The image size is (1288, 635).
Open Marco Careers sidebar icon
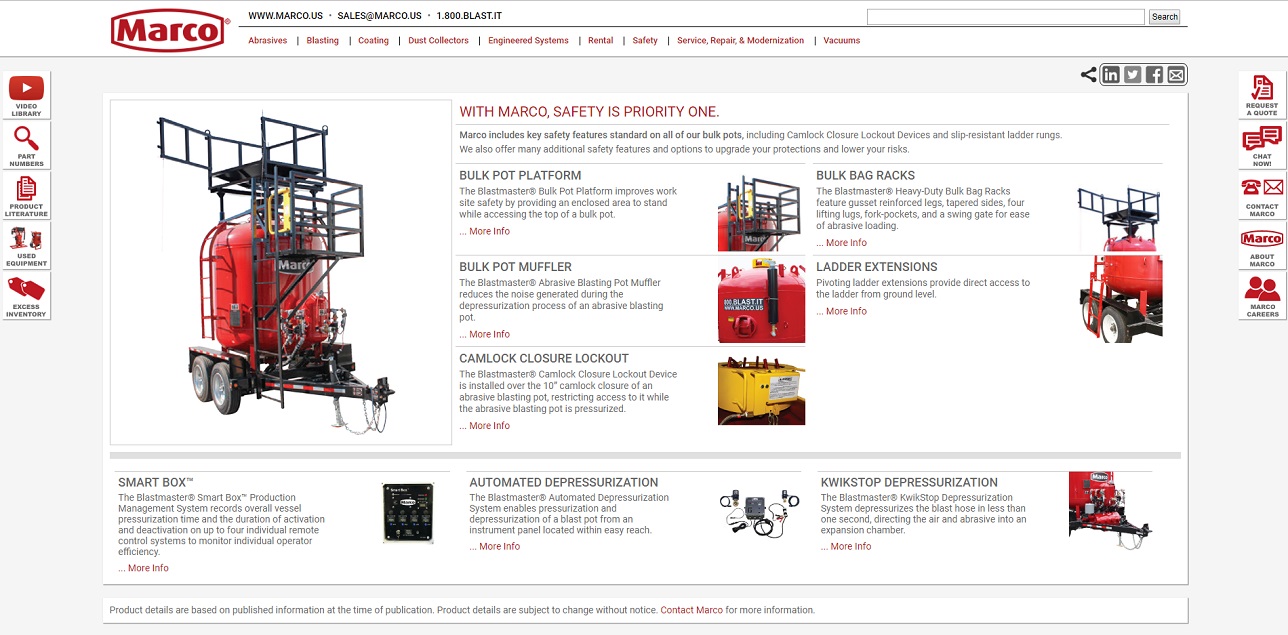pos(1261,296)
